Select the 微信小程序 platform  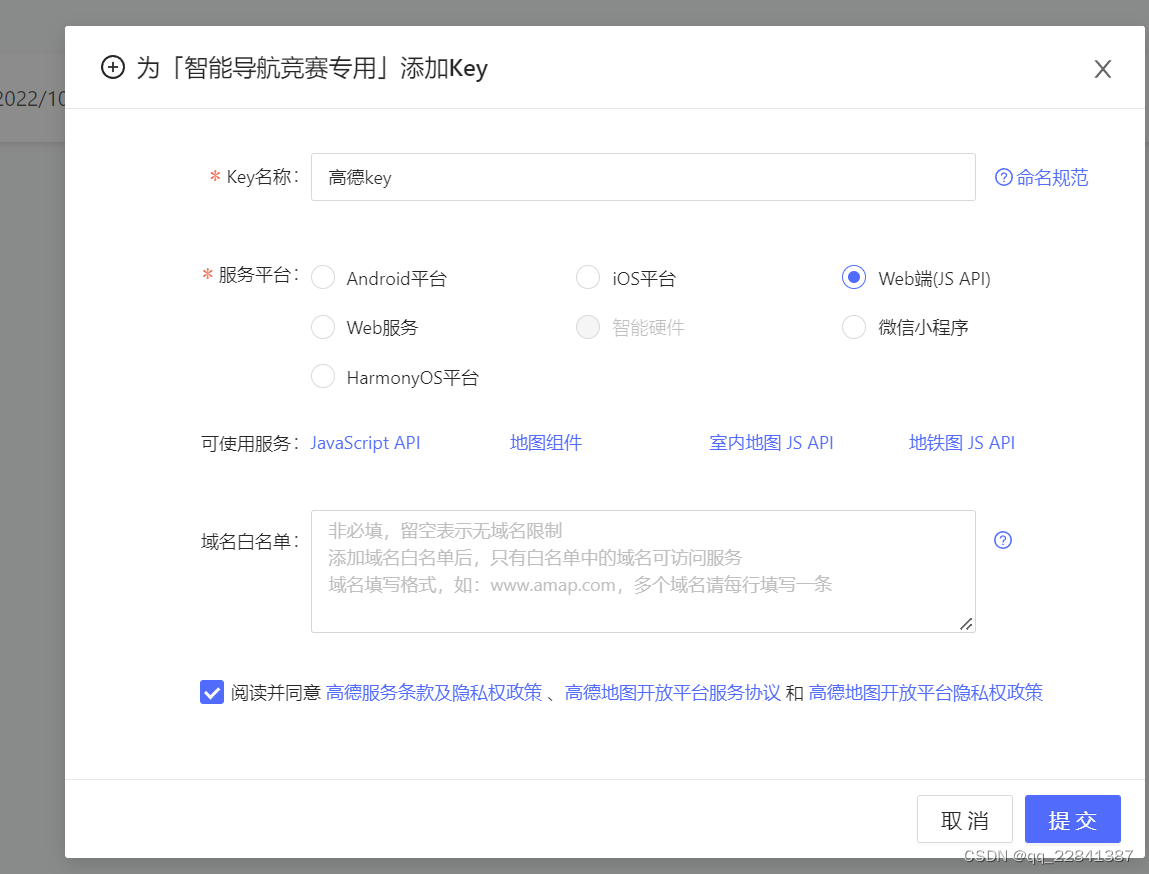(853, 327)
